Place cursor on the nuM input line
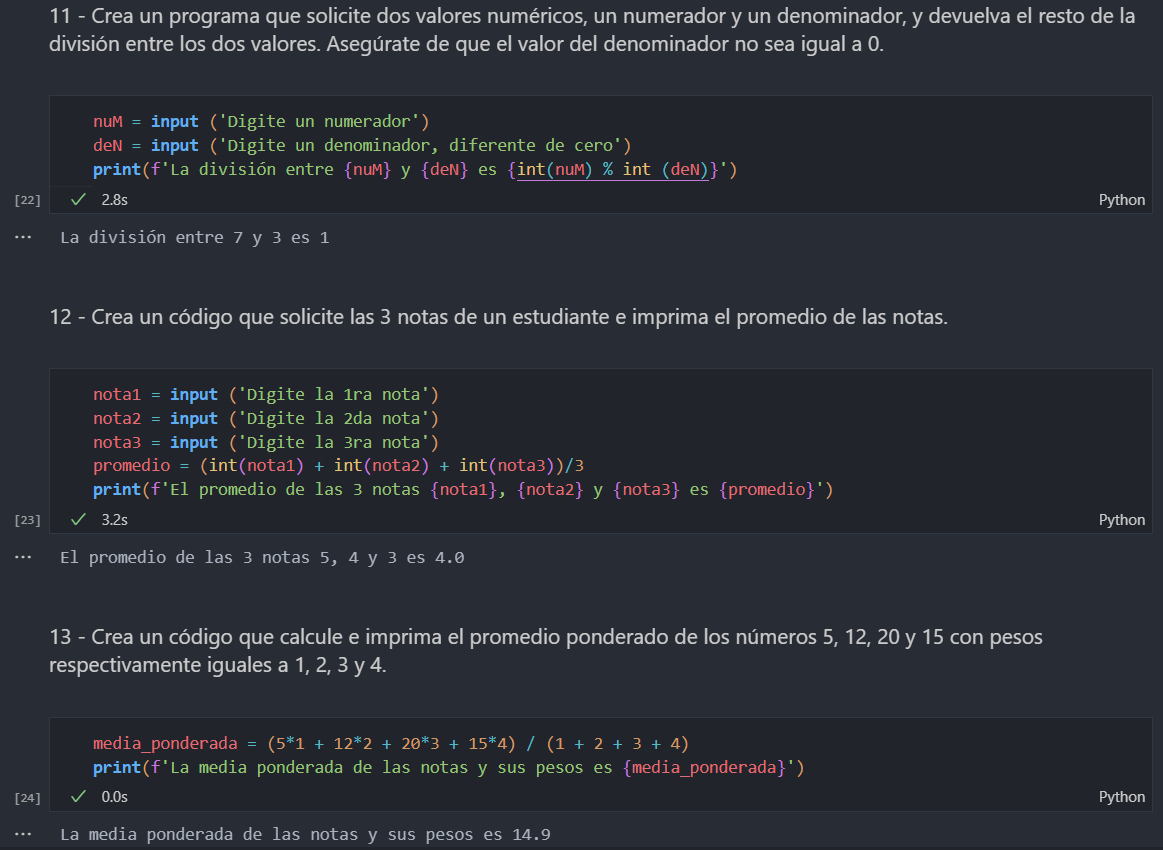This screenshot has width=1163, height=850. pyautogui.click(x=261, y=121)
